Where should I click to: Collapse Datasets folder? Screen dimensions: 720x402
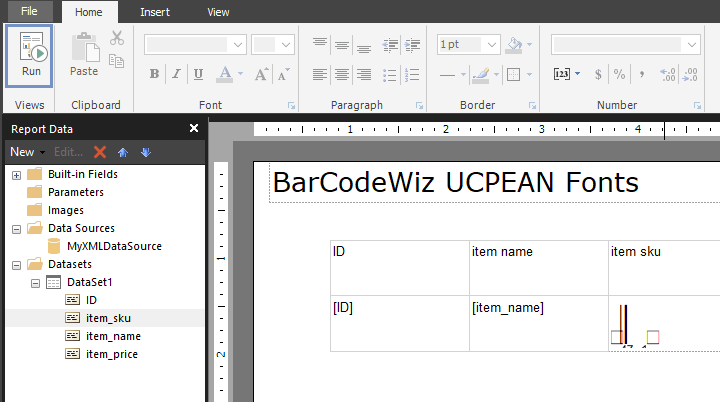pos(17,265)
